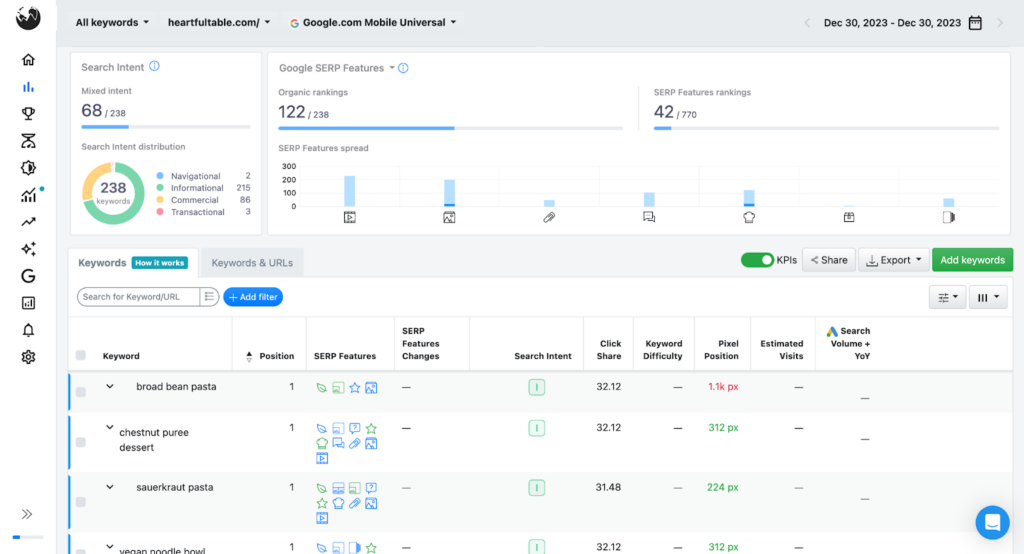Open notifications bell in sidebar

[x=28, y=330]
